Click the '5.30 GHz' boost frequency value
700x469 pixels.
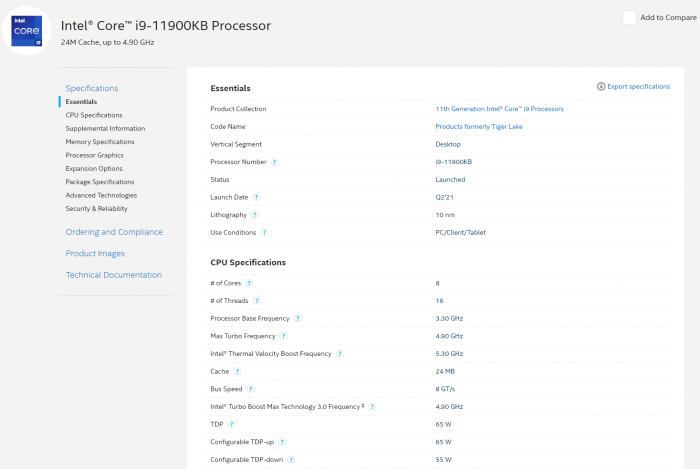click(449, 353)
